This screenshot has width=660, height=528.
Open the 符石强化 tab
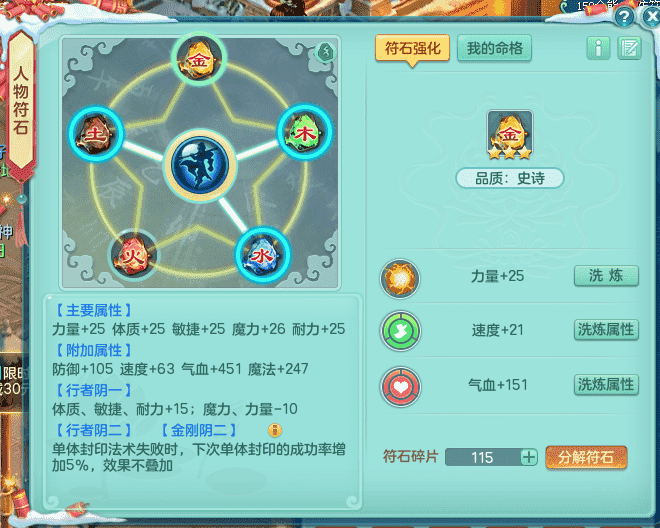[x=412, y=48]
